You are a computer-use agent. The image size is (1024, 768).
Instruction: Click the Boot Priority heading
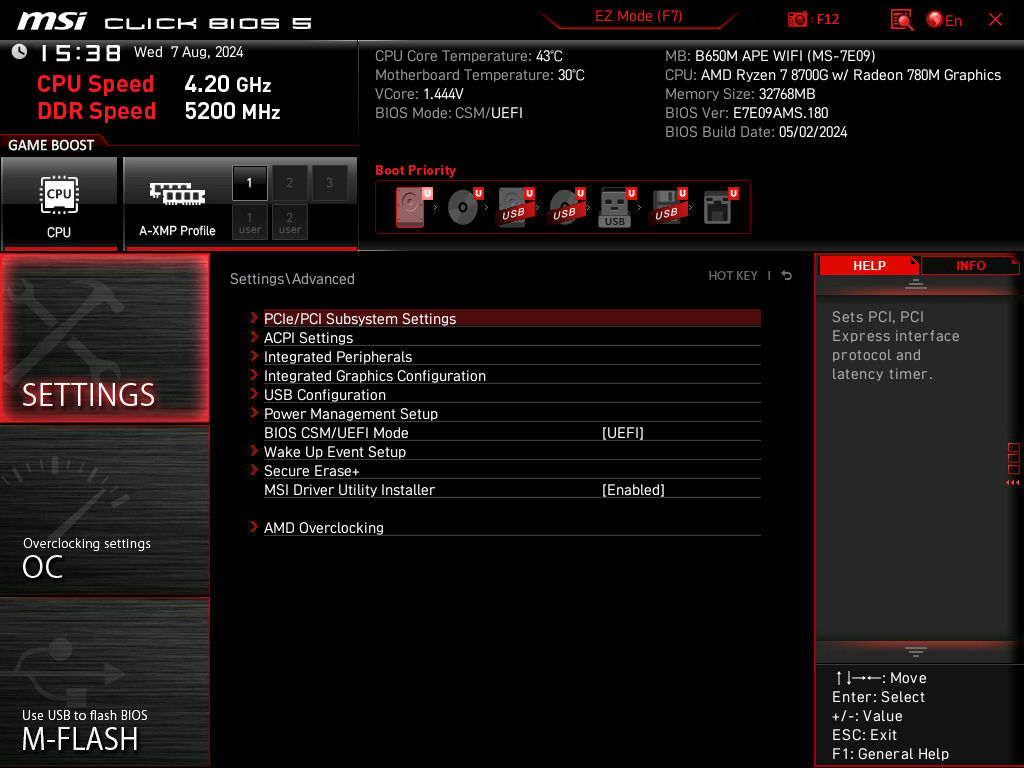coord(415,170)
